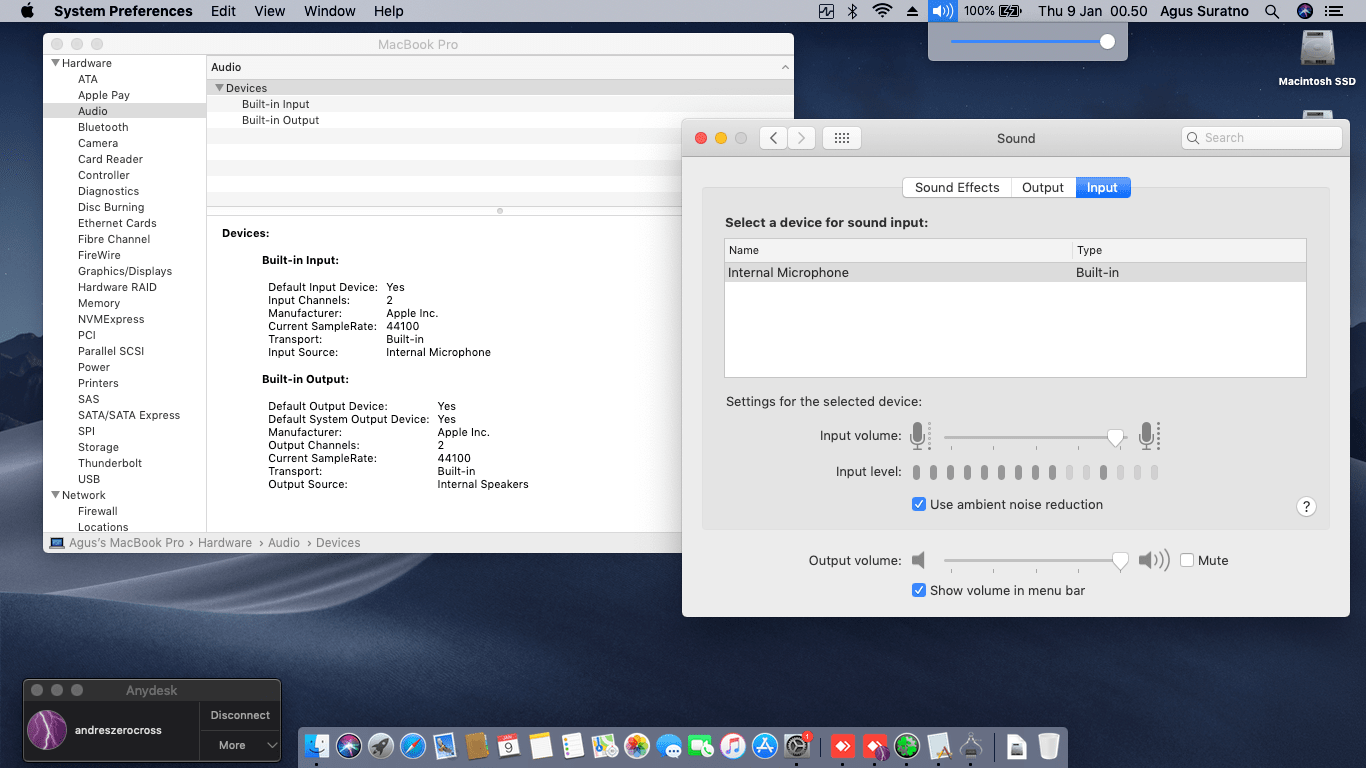Click the Input volume slider

coord(1034,437)
